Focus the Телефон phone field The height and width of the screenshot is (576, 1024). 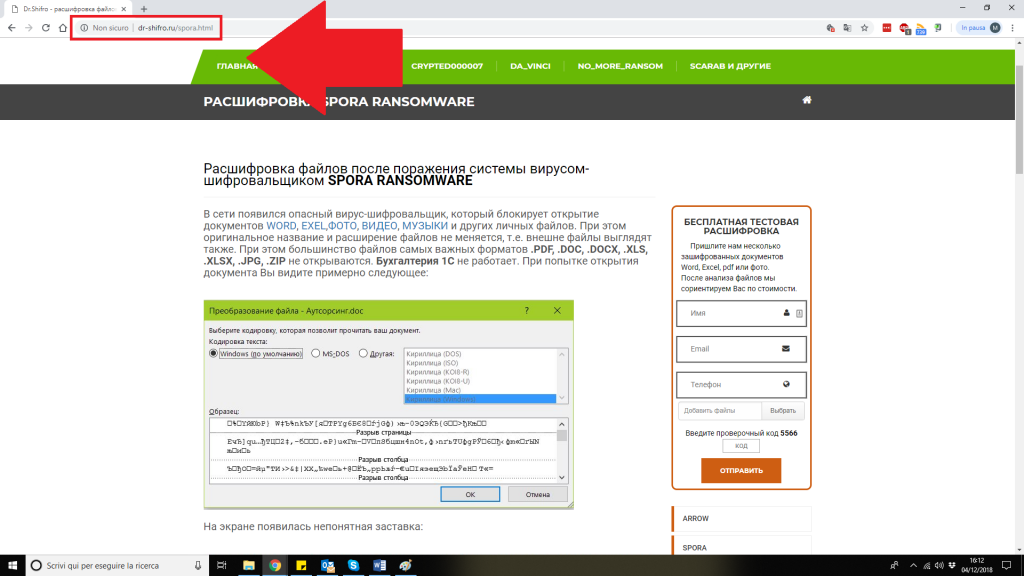point(741,385)
